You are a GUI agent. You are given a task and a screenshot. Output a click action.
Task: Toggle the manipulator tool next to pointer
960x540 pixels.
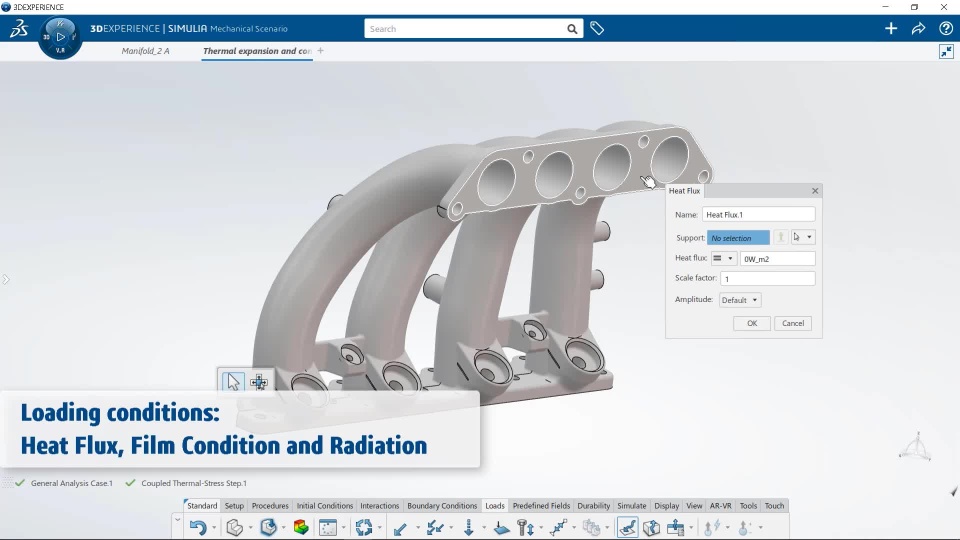259,381
